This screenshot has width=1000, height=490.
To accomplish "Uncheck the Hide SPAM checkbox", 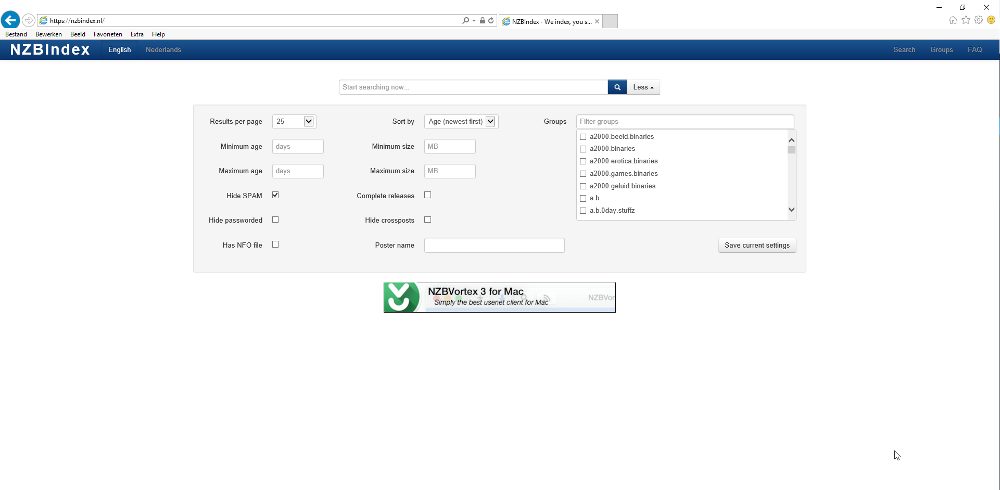I will pos(275,195).
